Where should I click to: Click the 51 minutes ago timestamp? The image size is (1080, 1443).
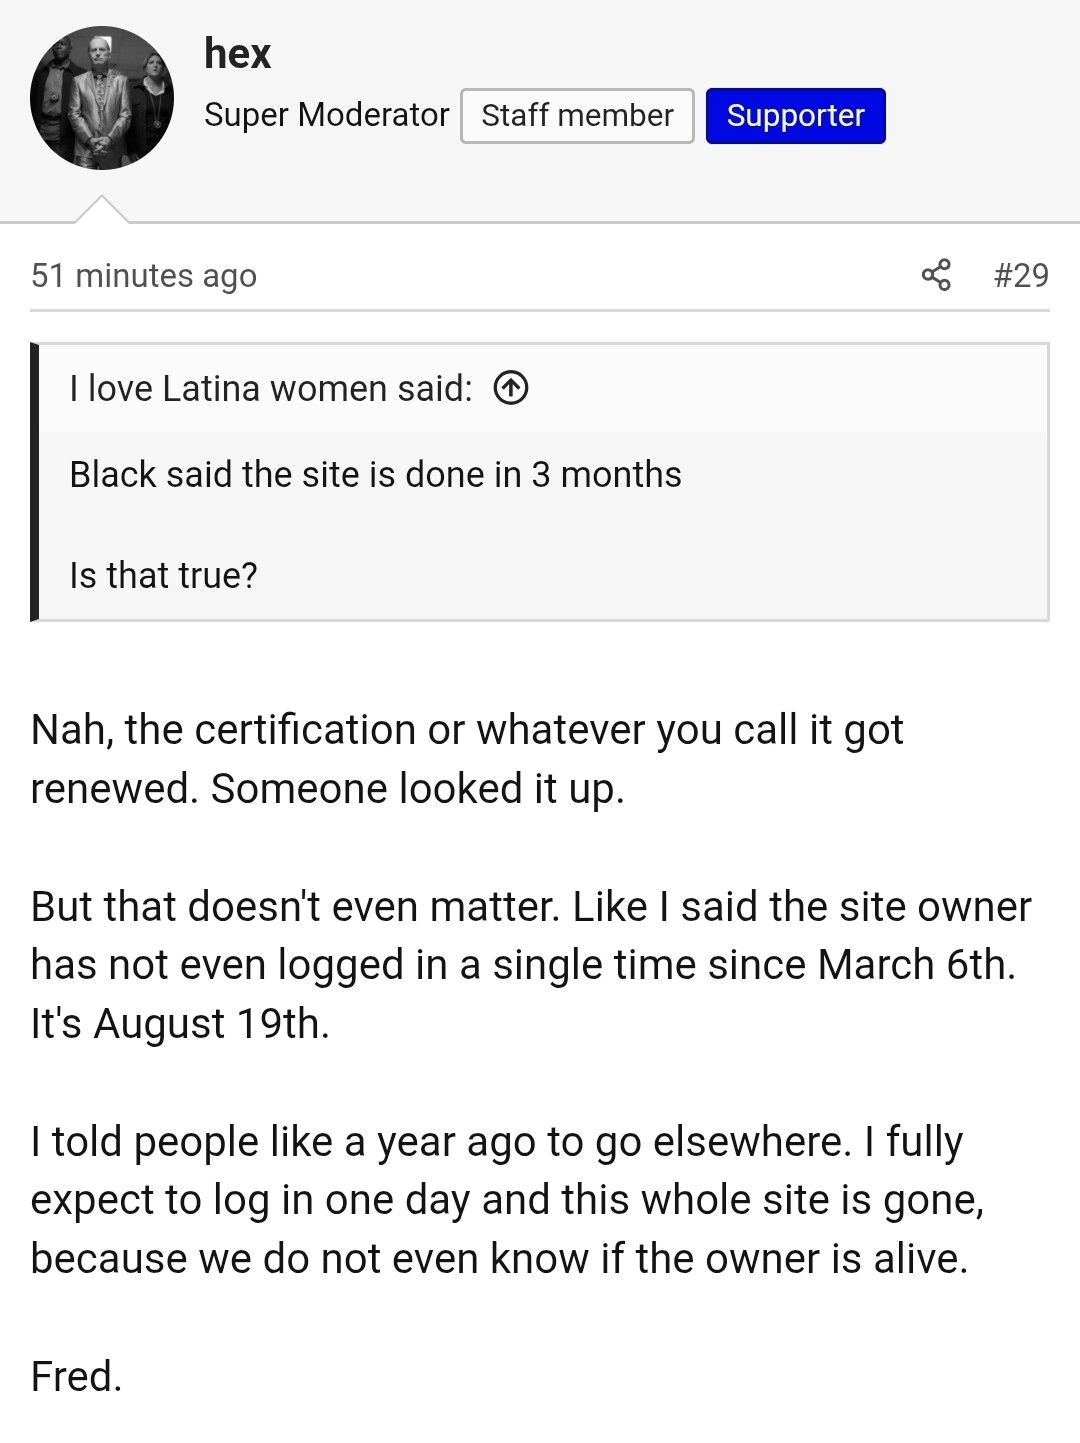tap(144, 275)
